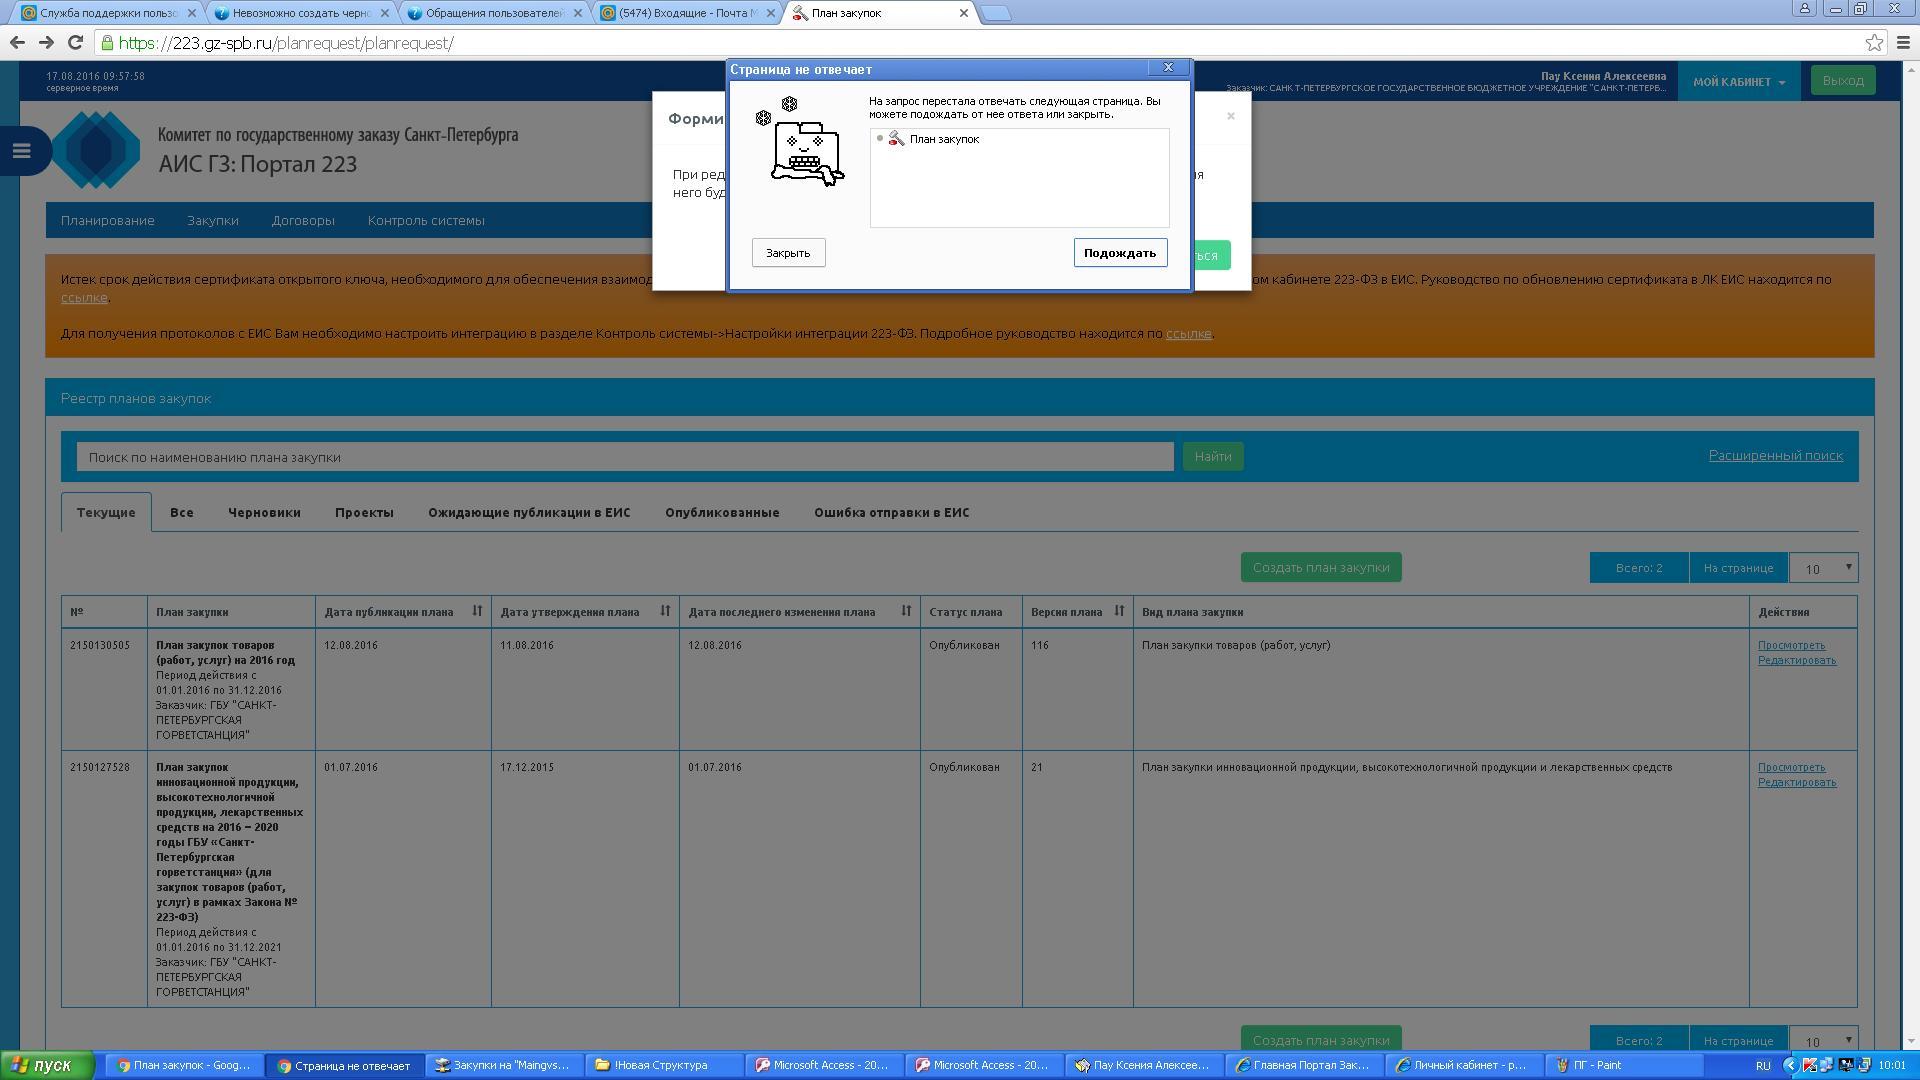
Task: Expand the Мой кабинет dropdown
Action: click(x=1738, y=82)
